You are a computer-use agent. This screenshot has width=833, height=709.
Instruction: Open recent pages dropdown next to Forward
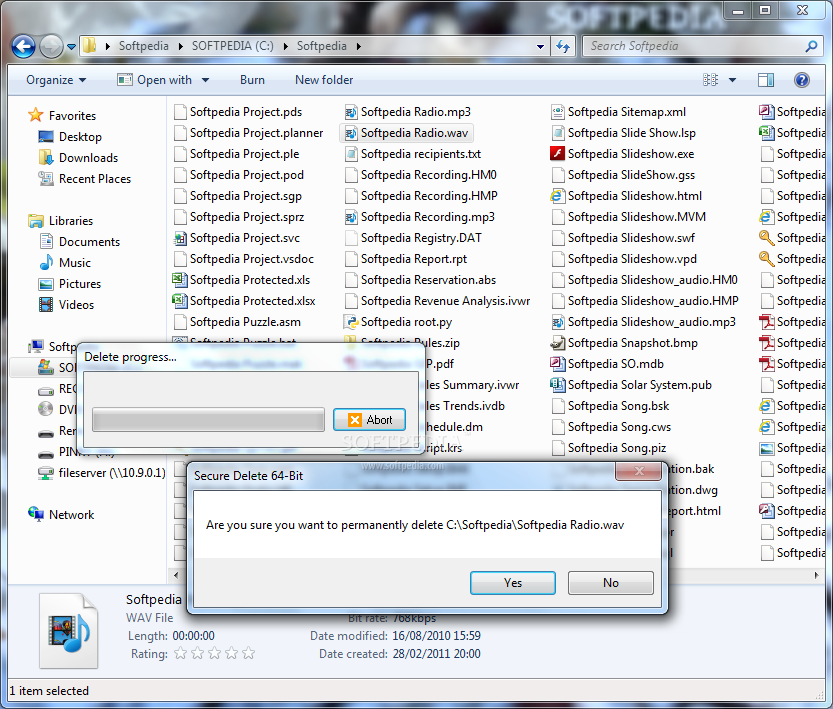click(71, 47)
